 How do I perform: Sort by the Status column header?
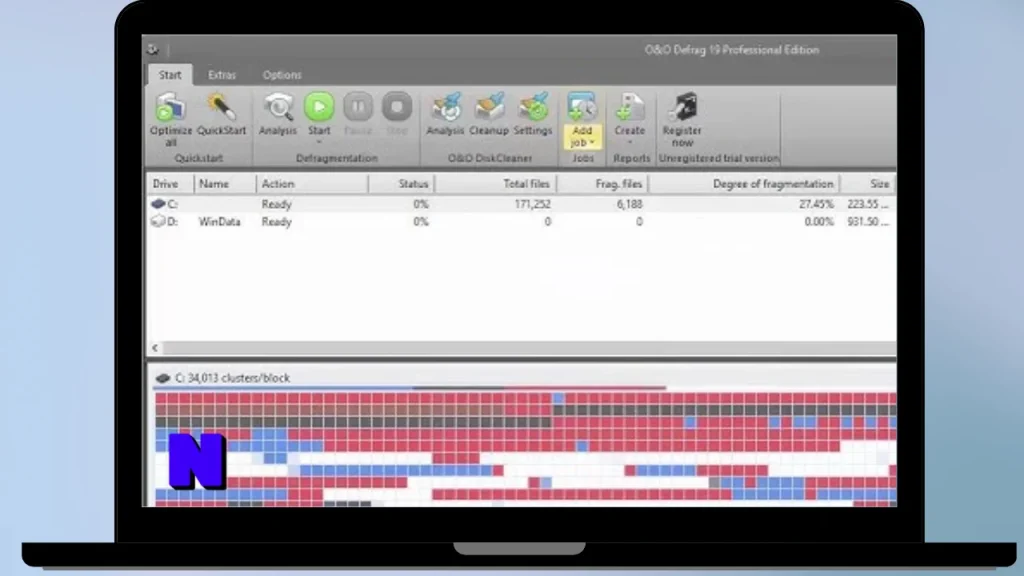pyautogui.click(x=401, y=184)
